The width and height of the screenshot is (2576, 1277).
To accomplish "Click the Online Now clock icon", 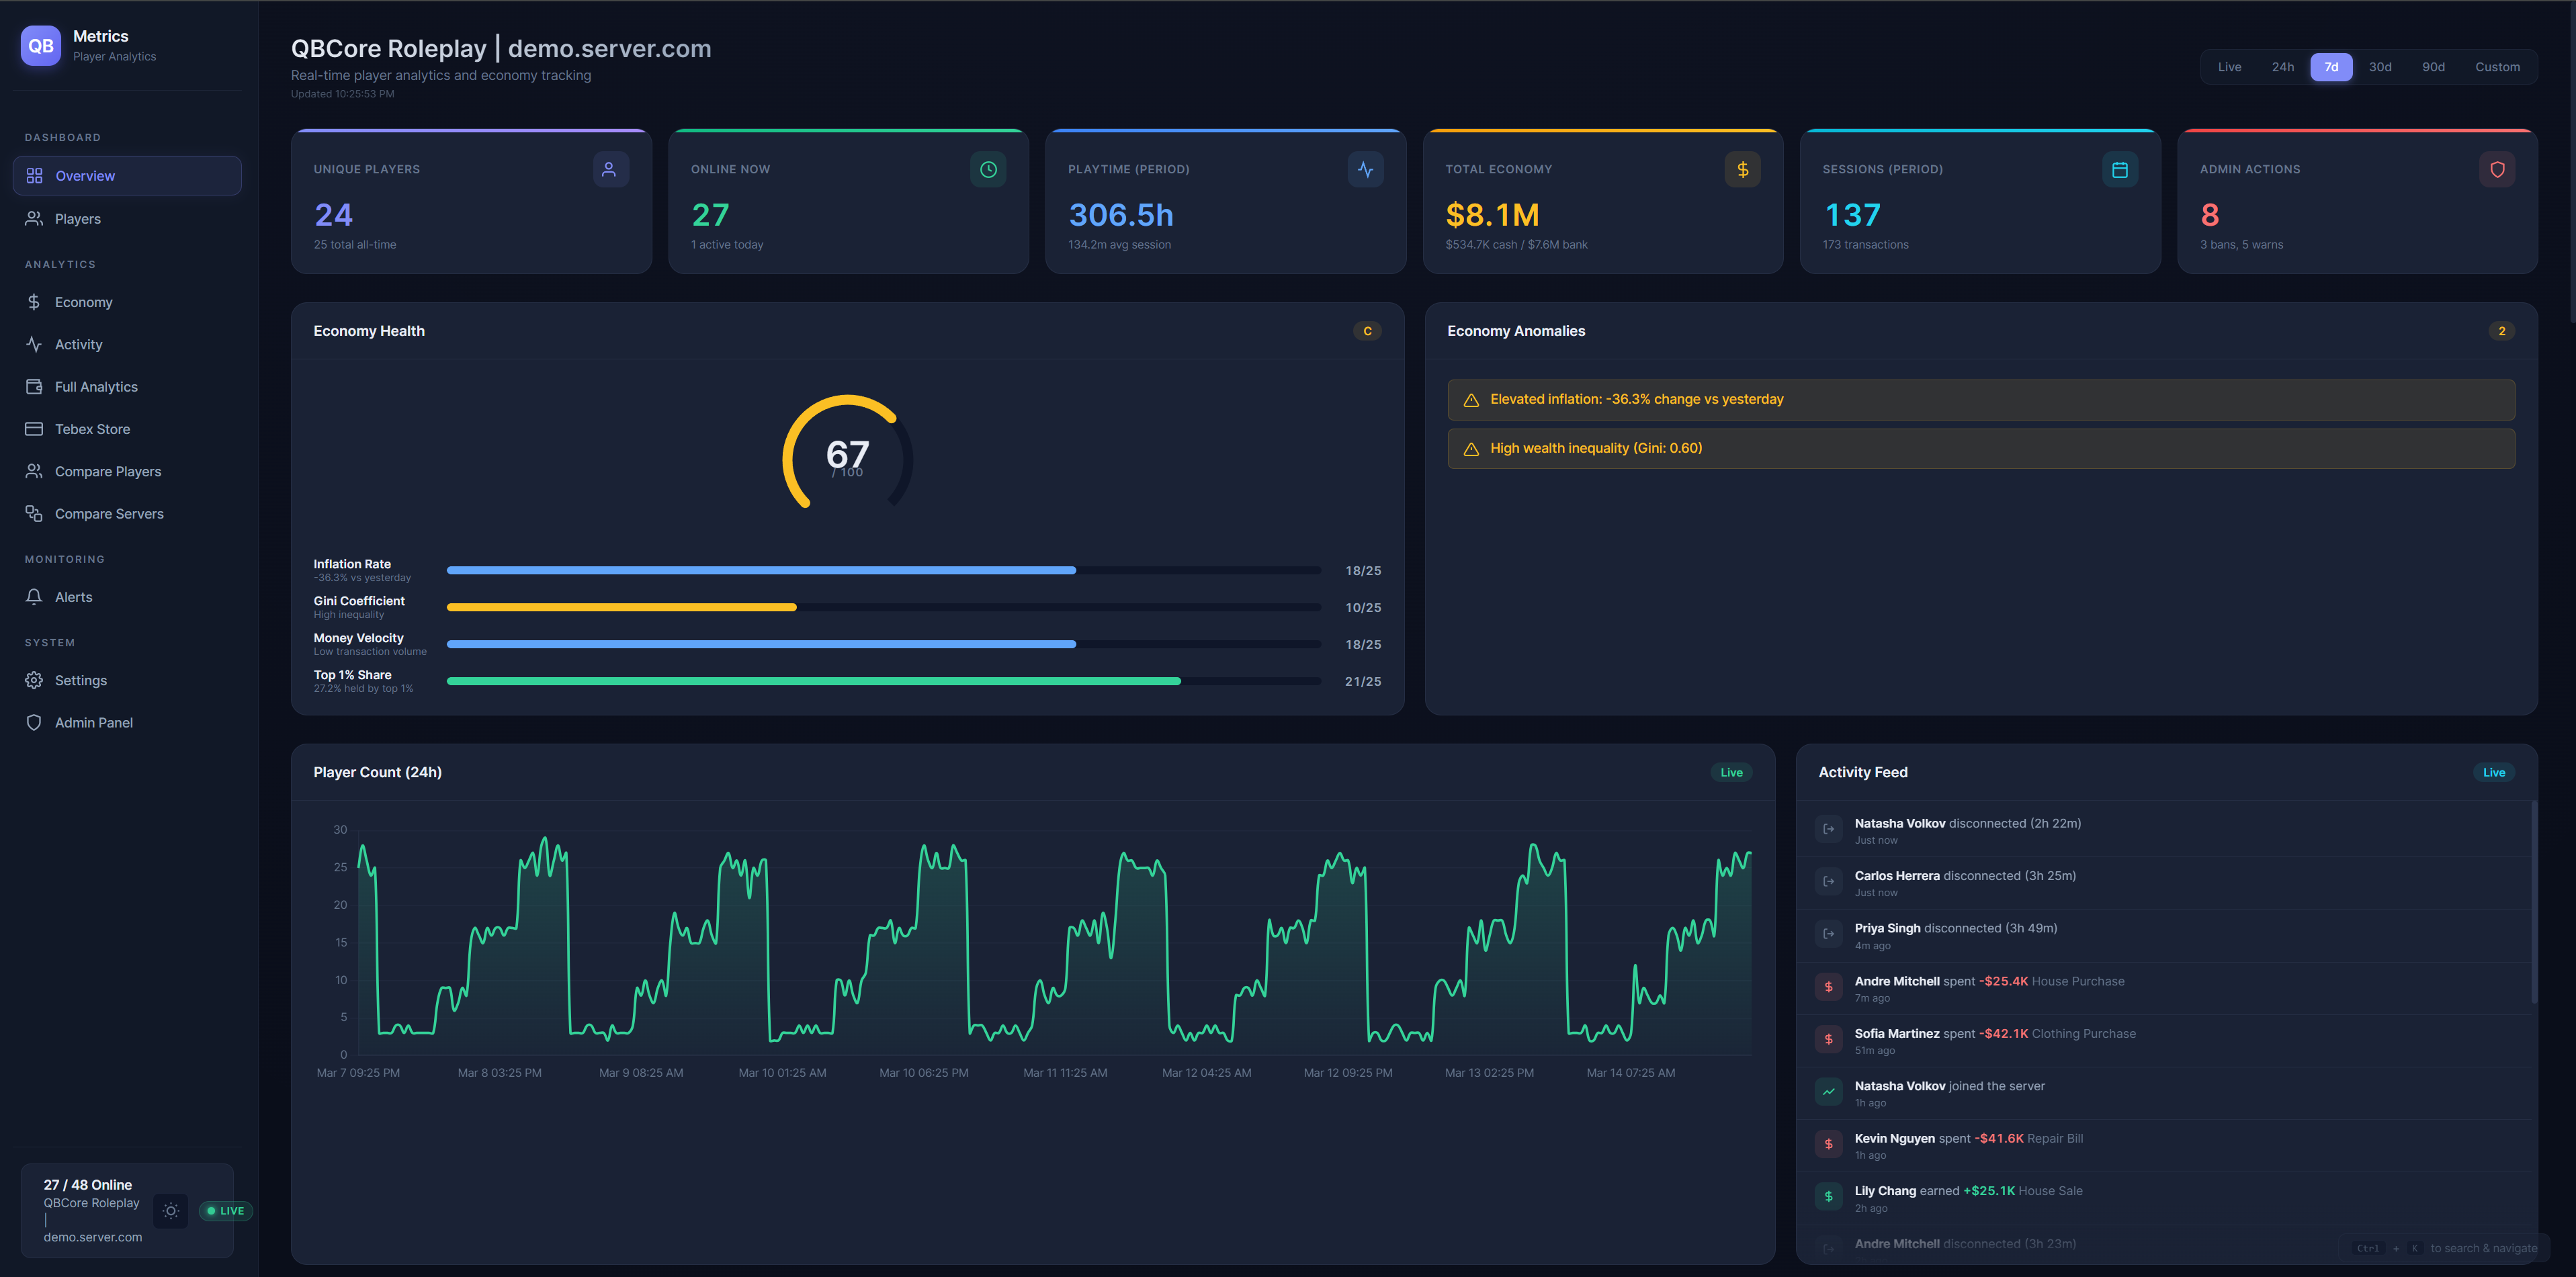I will click(987, 169).
